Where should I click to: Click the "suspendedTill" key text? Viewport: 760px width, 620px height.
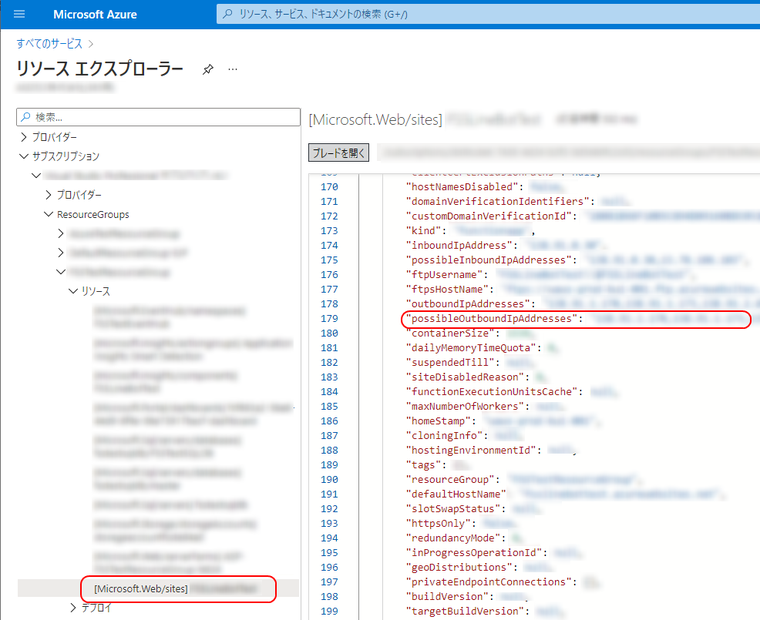click(x=450, y=362)
